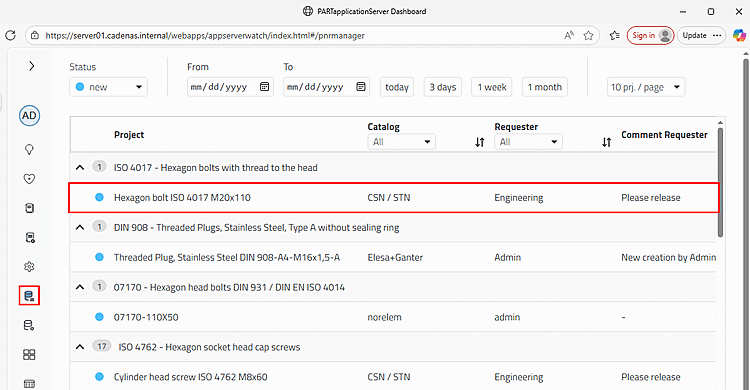
Task: Open the log document icon below the heart icon
Action: pyautogui.click(x=29, y=208)
